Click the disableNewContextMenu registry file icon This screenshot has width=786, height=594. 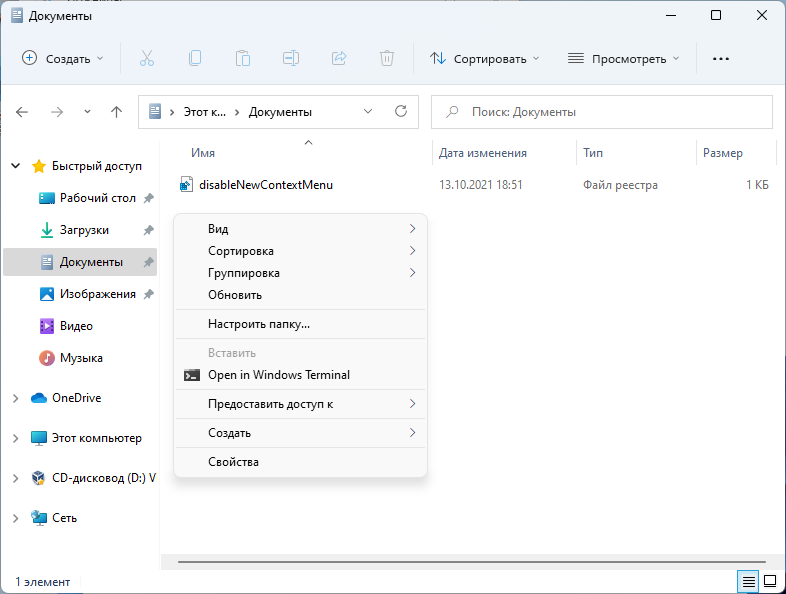pos(186,185)
